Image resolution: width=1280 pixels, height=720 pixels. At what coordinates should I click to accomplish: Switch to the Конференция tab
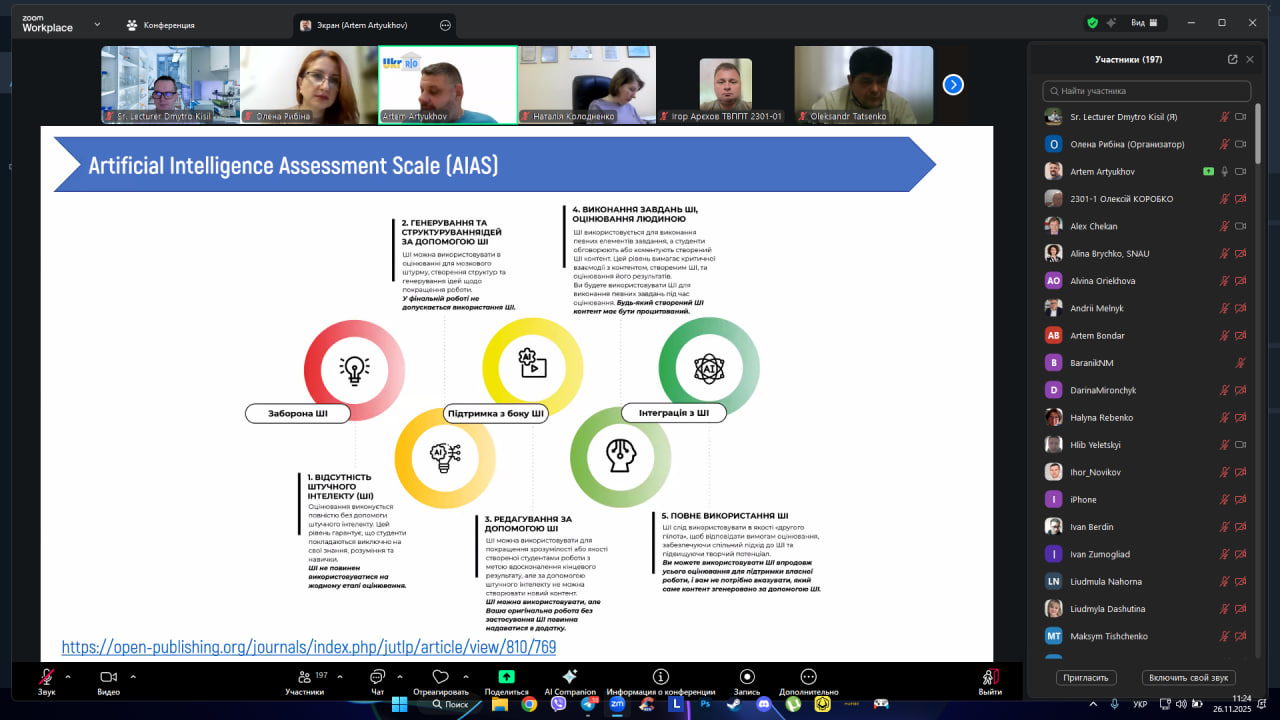pyautogui.click(x=160, y=25)
